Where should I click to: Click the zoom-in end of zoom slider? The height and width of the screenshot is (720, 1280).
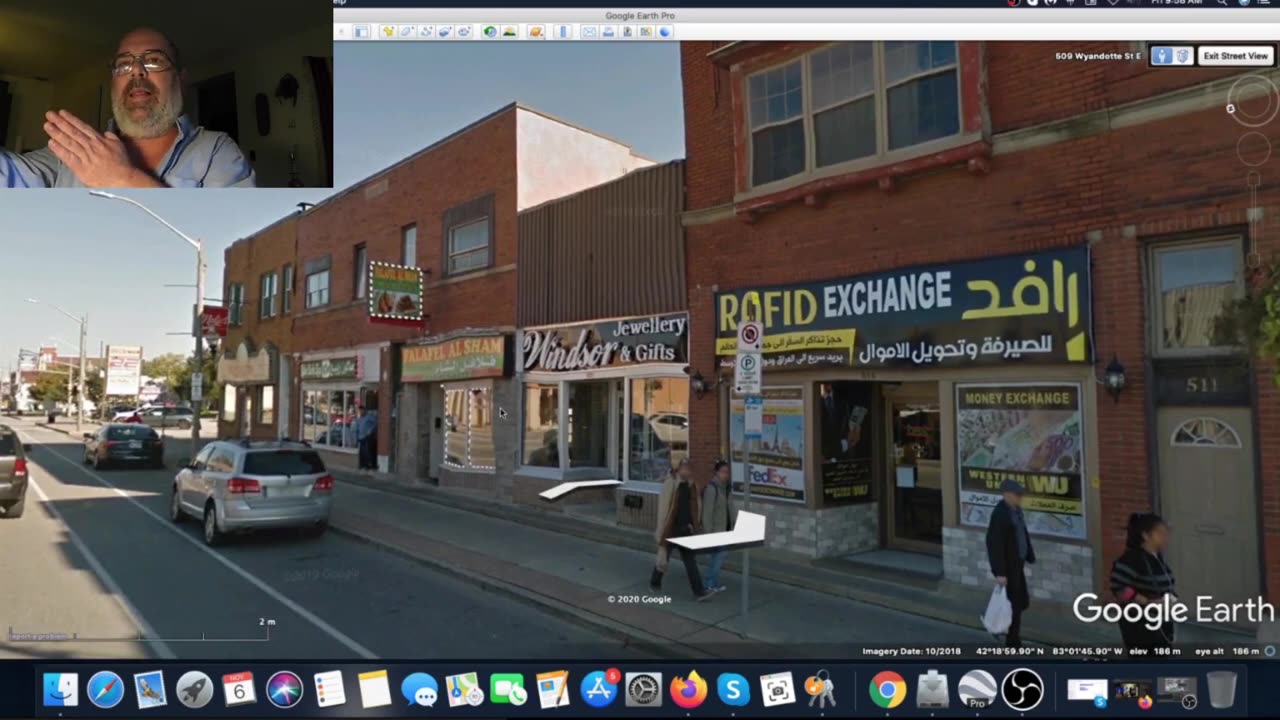(1254, 179)
